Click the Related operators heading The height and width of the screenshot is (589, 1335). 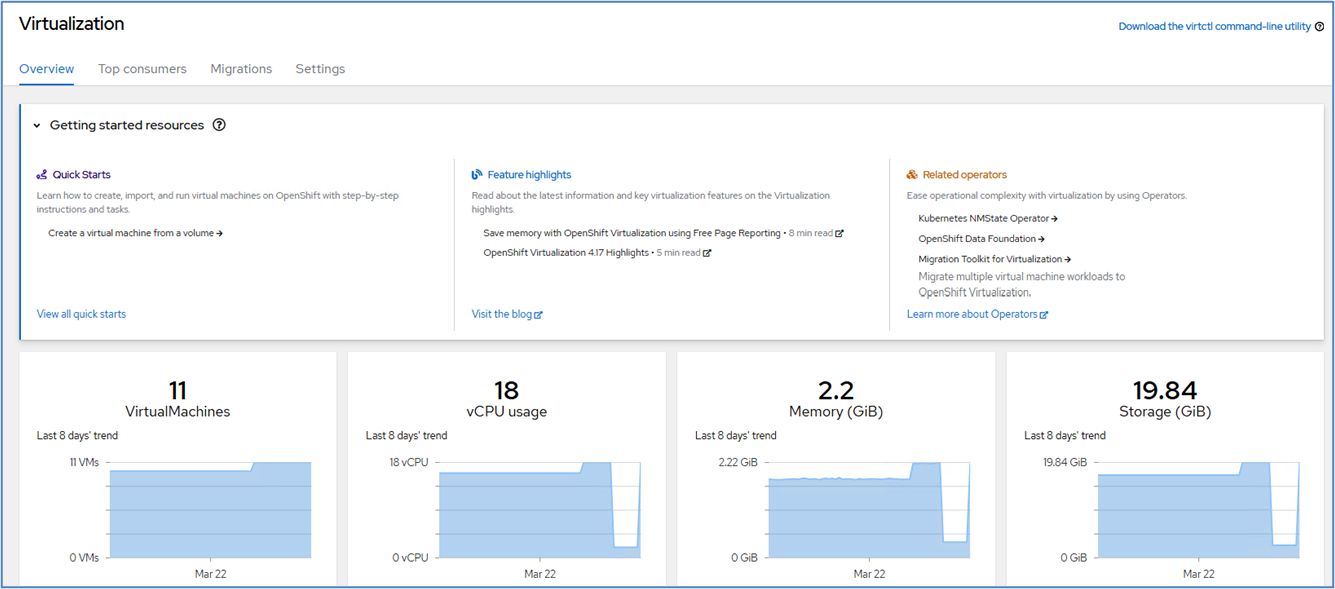click(965, 175)
